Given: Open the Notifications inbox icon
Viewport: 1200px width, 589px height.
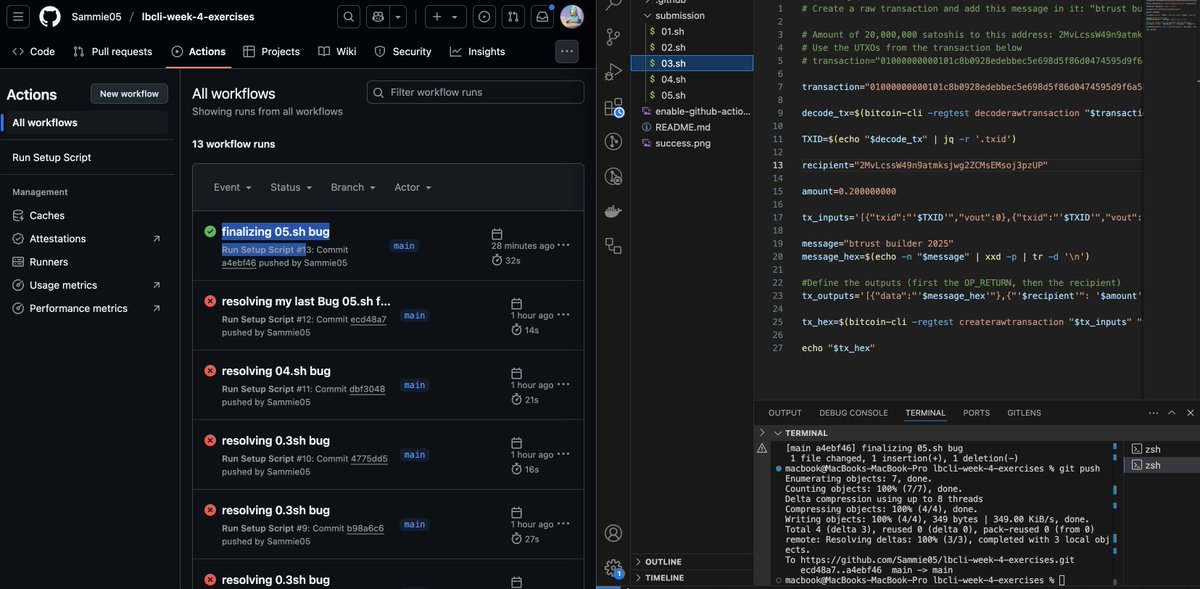Looking at the screenshot, I should pyautogui.click(x=542, y=17).
